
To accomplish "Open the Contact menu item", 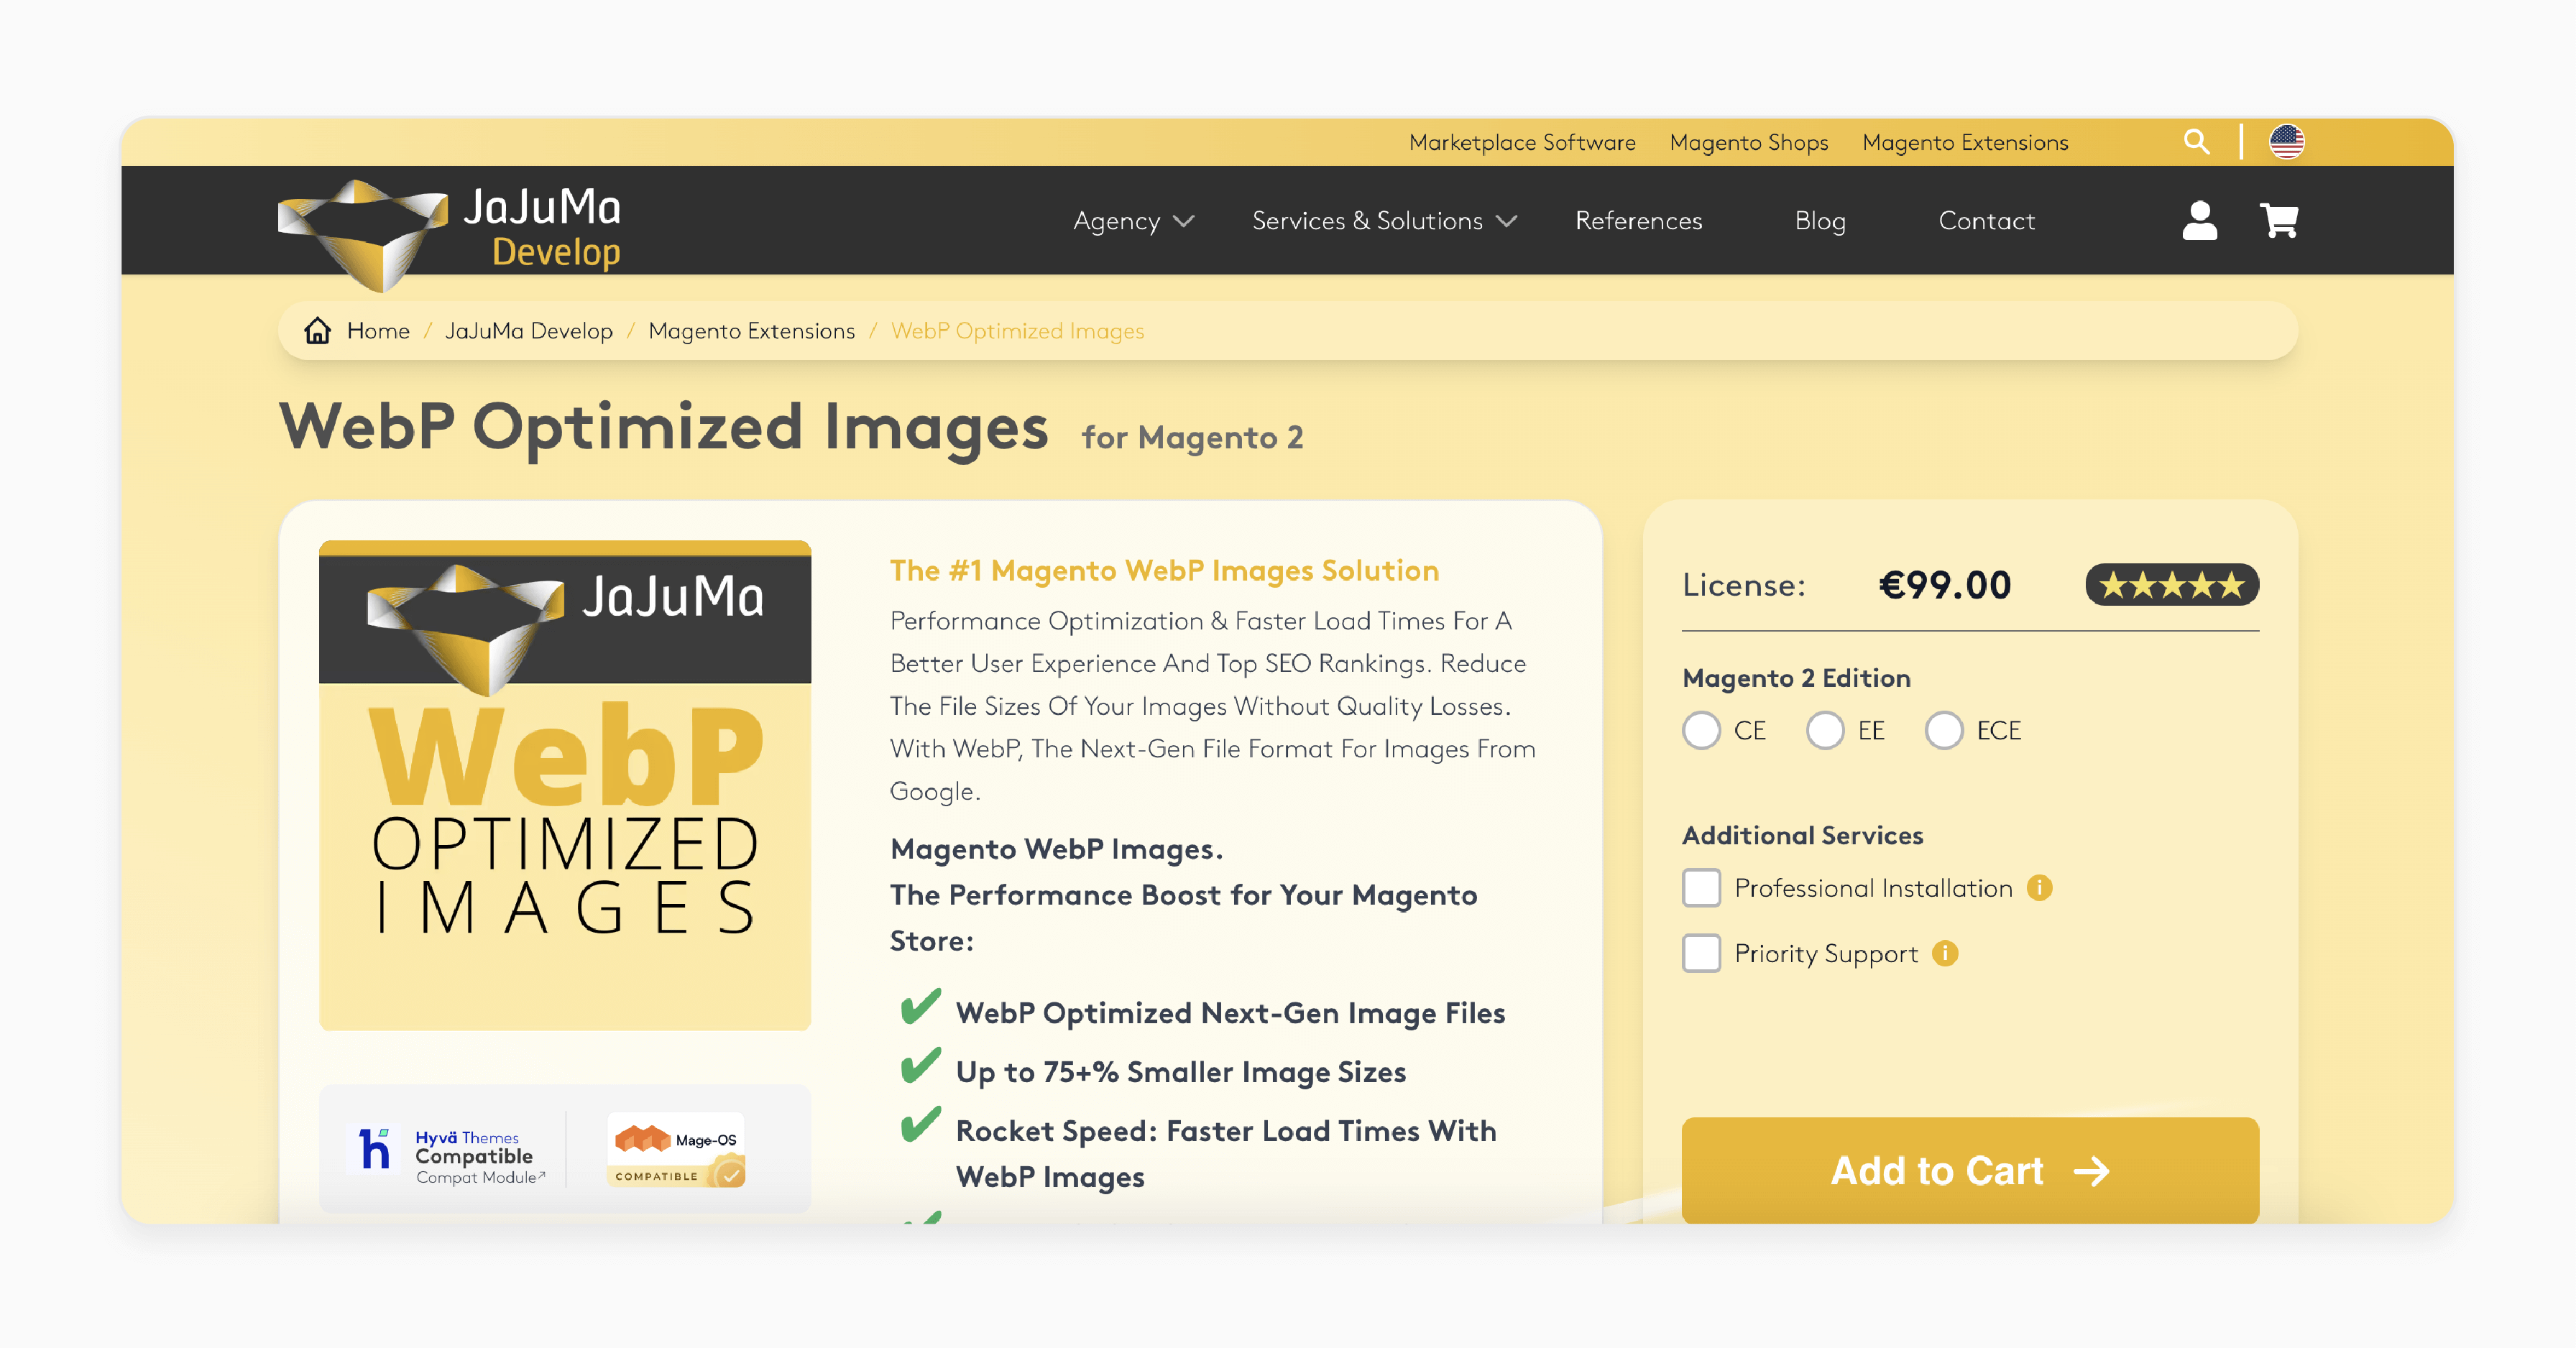I will click(x=1986, y=221).
